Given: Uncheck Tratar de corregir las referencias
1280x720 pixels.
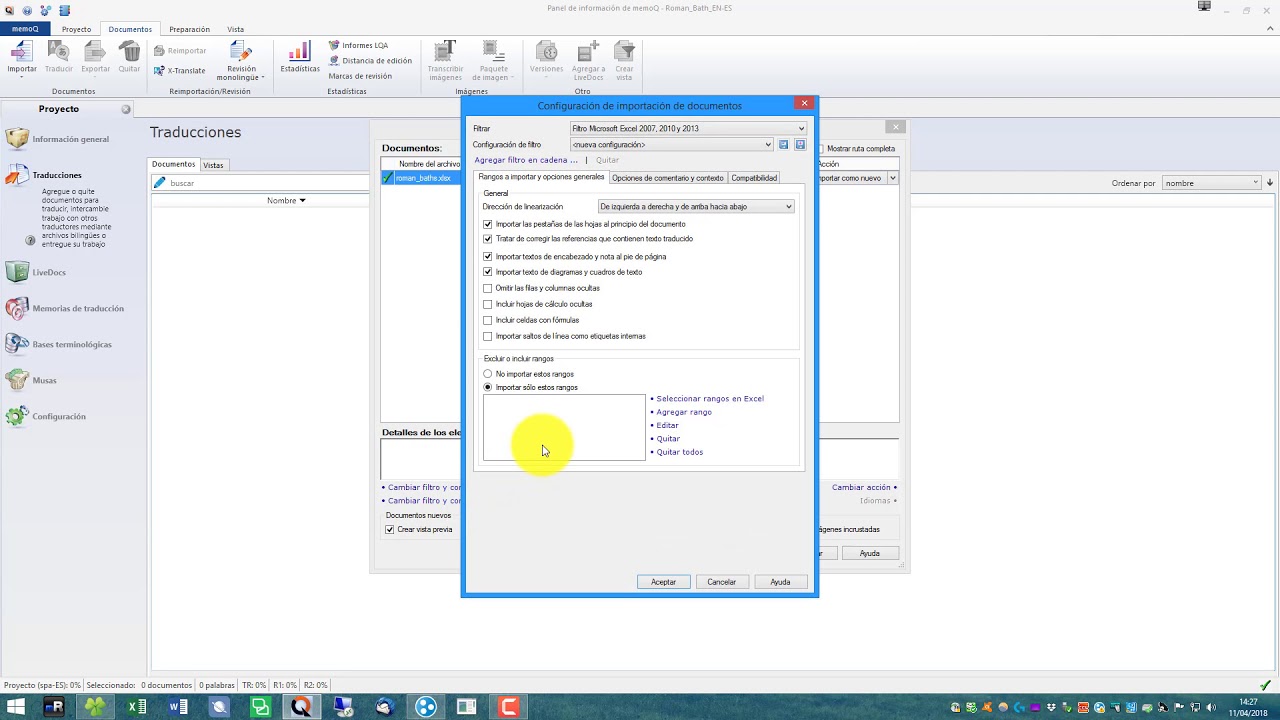Looking at the screenshot, I should (488, 239).
